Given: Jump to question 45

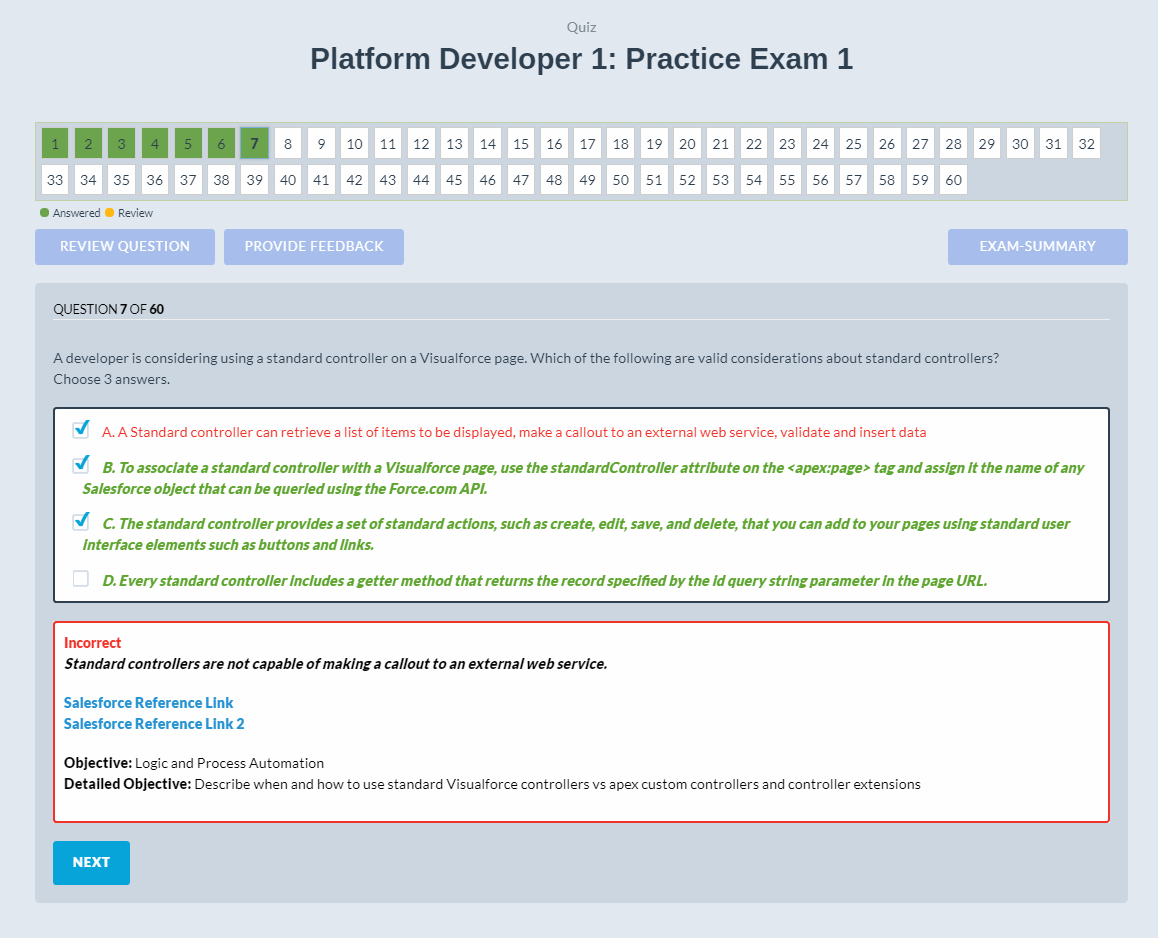Looking at the screenshot, I should (453, 179).
